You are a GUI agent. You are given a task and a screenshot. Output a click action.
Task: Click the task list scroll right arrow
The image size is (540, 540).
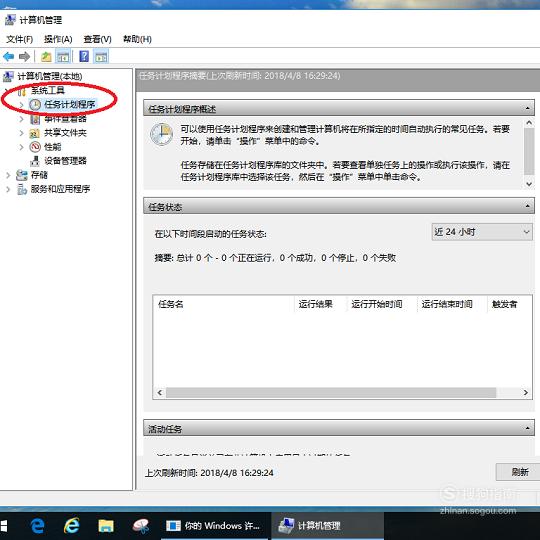coord(526,392)
